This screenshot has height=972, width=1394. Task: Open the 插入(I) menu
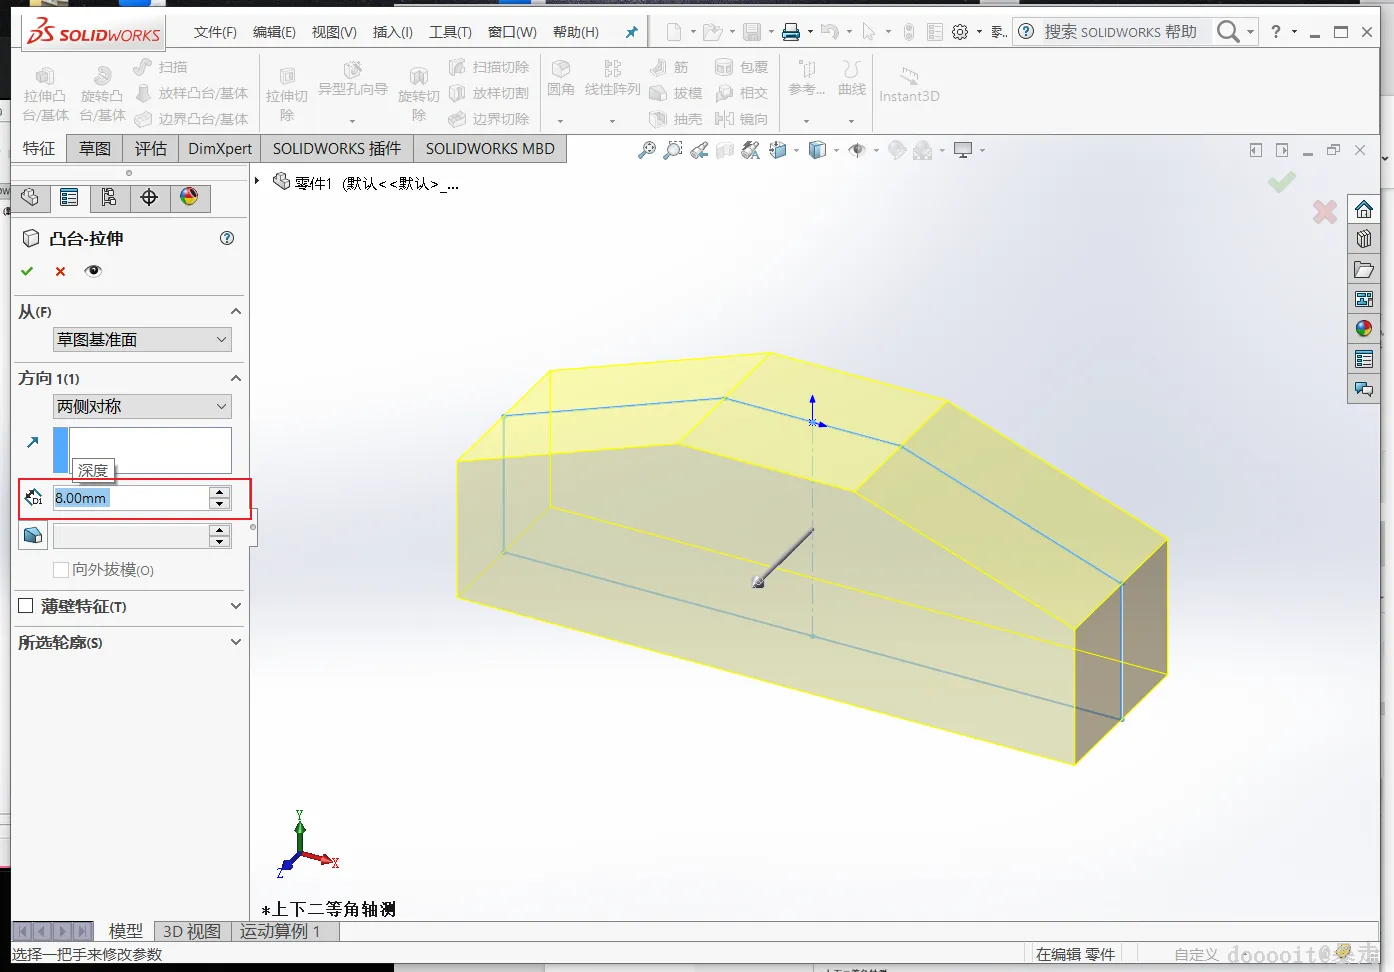[x=393, y=32]
